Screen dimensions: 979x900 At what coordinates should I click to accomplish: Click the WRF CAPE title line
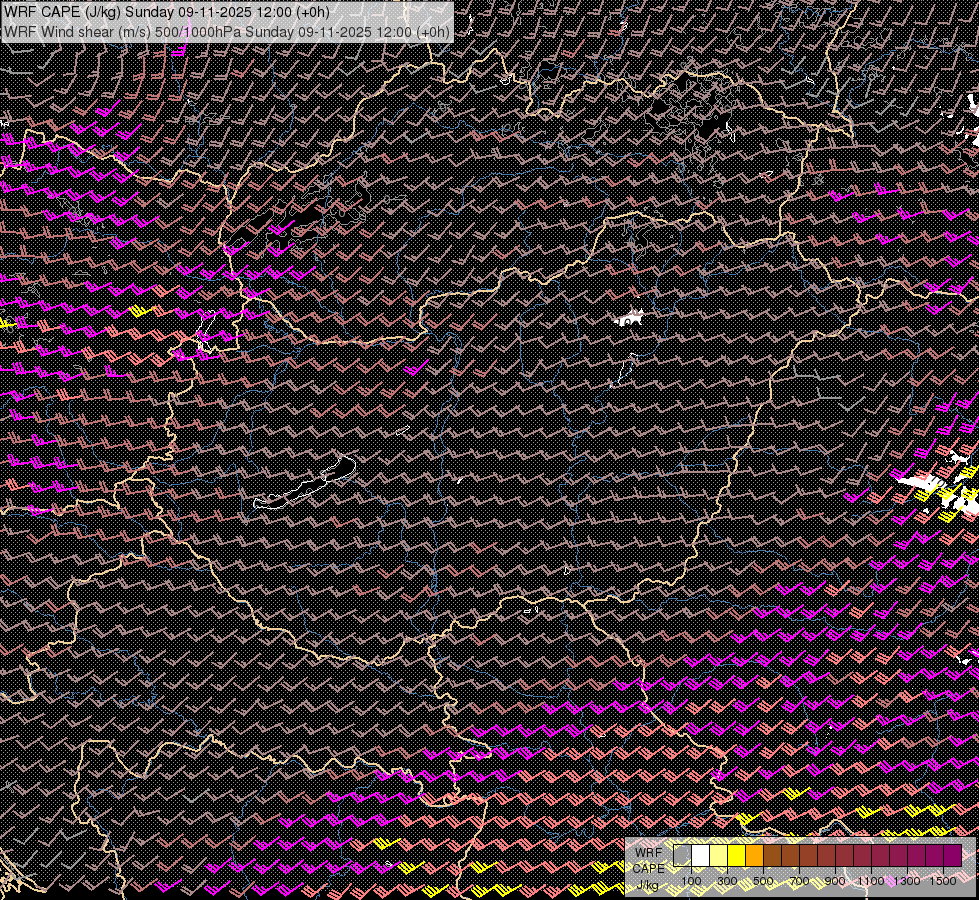click(x=166, y=12)
